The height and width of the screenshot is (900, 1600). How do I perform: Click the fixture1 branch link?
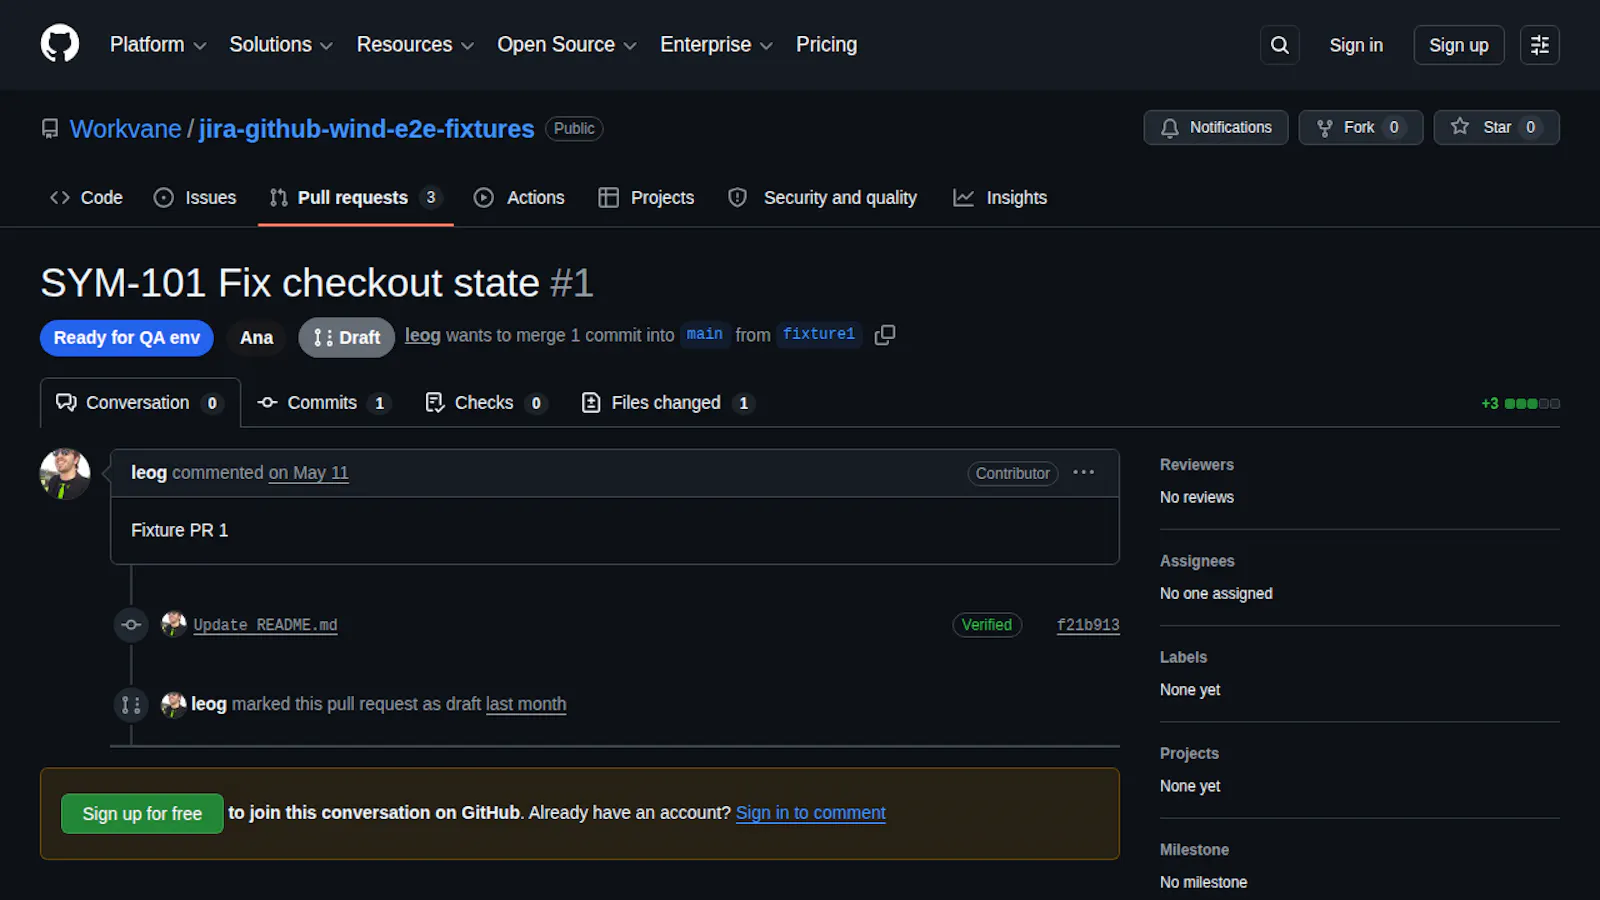pyautogui.click(x=819, y=334)
